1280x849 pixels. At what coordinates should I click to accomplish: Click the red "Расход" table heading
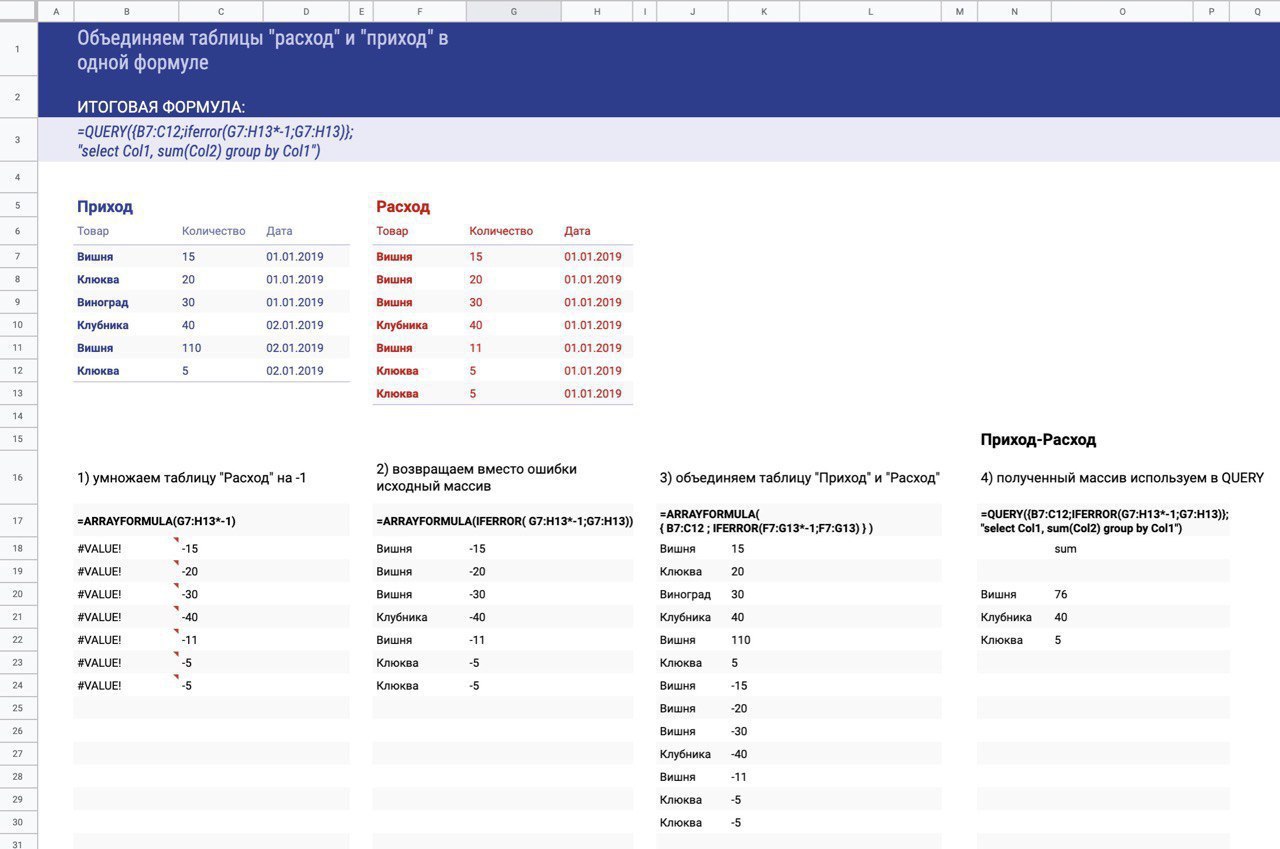[403, 207]
